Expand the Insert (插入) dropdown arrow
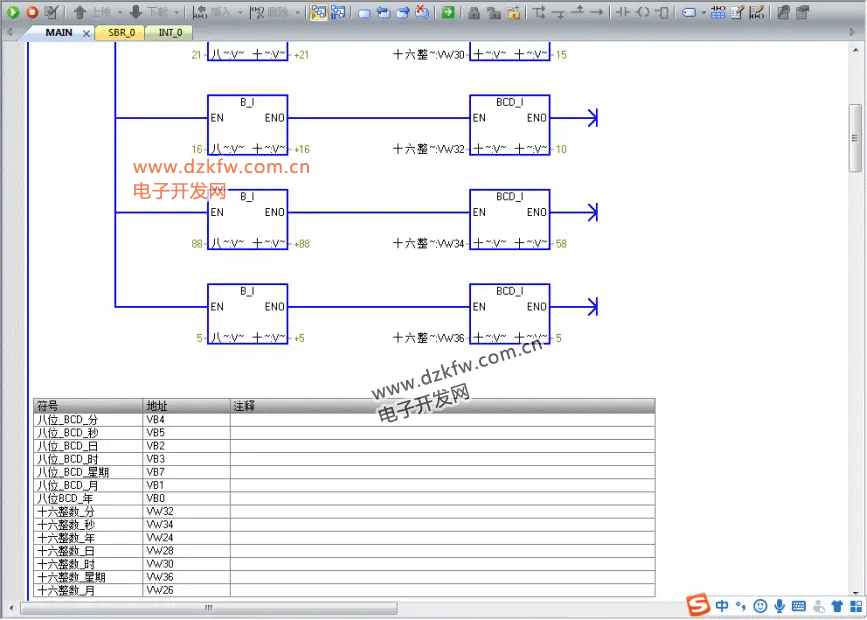Image resolution: width=867 pixels, height=620 pixels. coord(239,12)
